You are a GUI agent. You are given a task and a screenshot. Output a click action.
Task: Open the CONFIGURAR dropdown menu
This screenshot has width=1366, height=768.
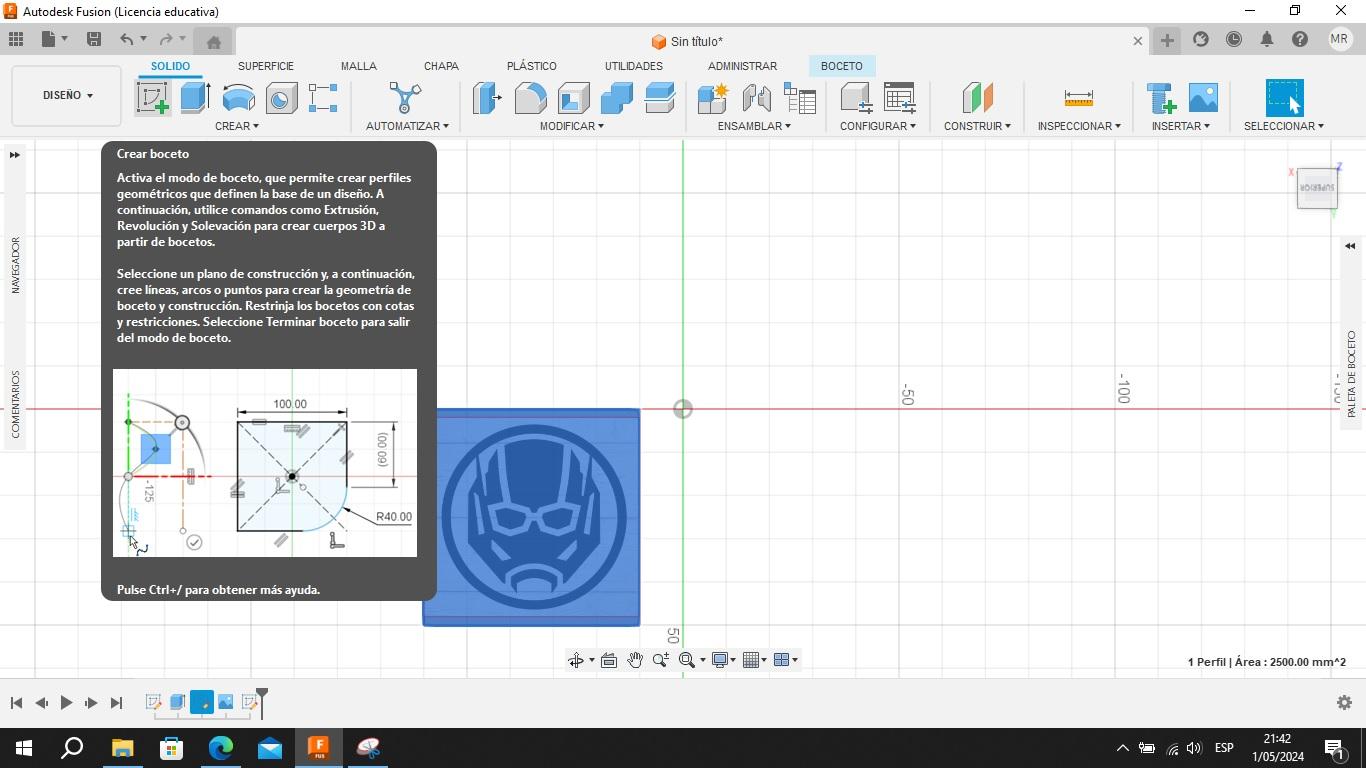coord(878,126)
